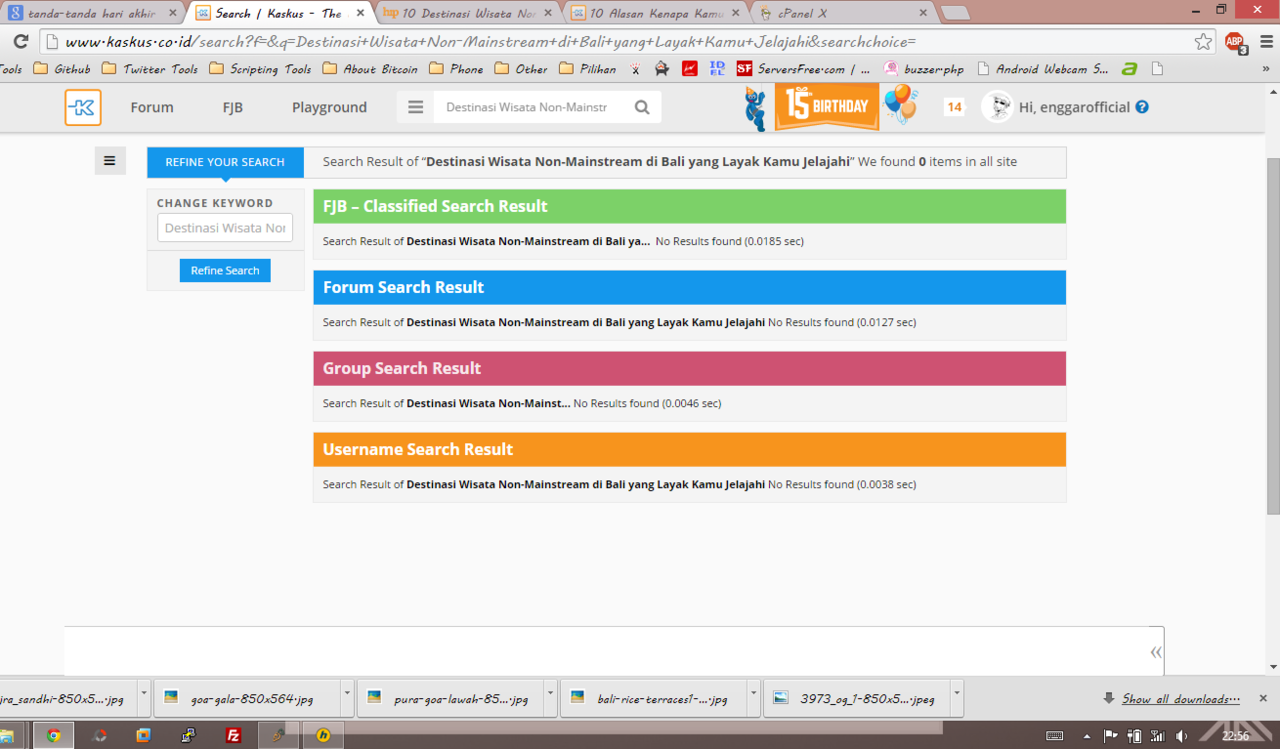Click the volume speaker icon in system tray
Image resolution: width=1280 pixels, height=749 pixels.
1183,736
